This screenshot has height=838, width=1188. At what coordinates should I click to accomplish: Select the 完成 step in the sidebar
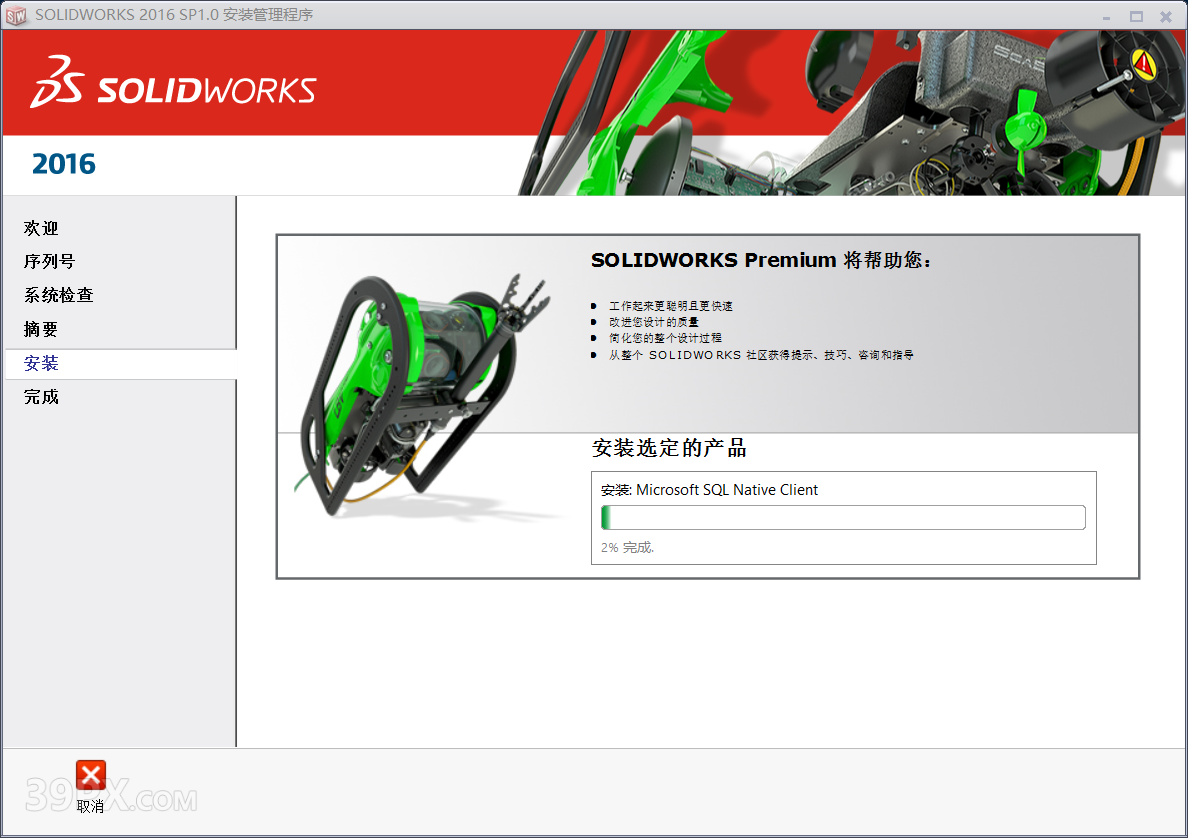coord(40,397)
